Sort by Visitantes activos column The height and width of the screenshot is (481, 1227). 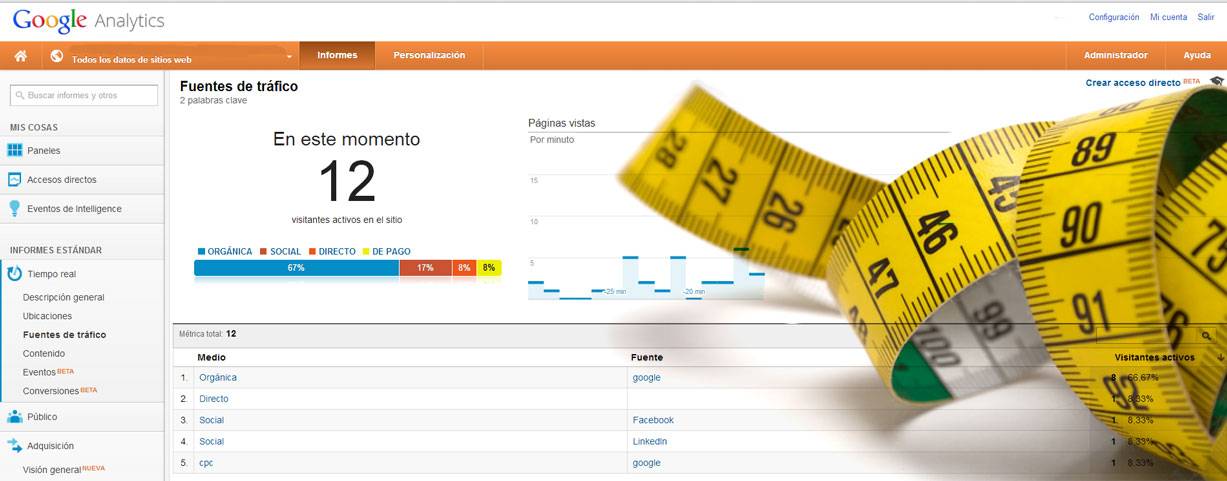pos(1154,357)
